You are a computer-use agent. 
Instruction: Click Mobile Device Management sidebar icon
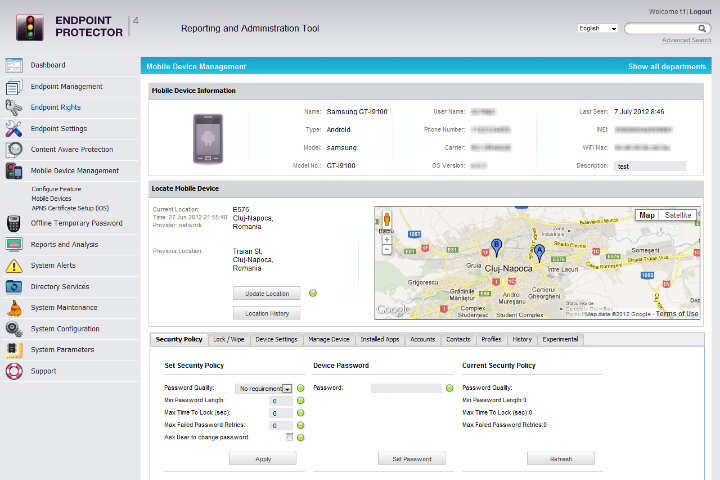14,170
